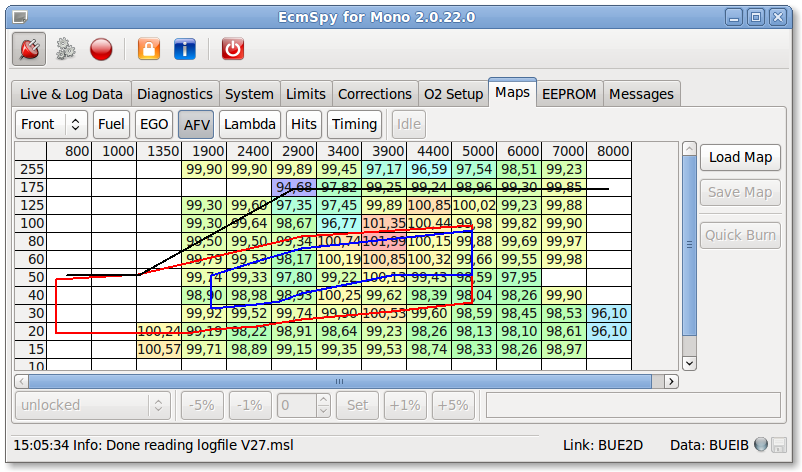The image size is (802, 472).
Task: Select cell 97,95 in row 50
Action: [x=519, y=277]
